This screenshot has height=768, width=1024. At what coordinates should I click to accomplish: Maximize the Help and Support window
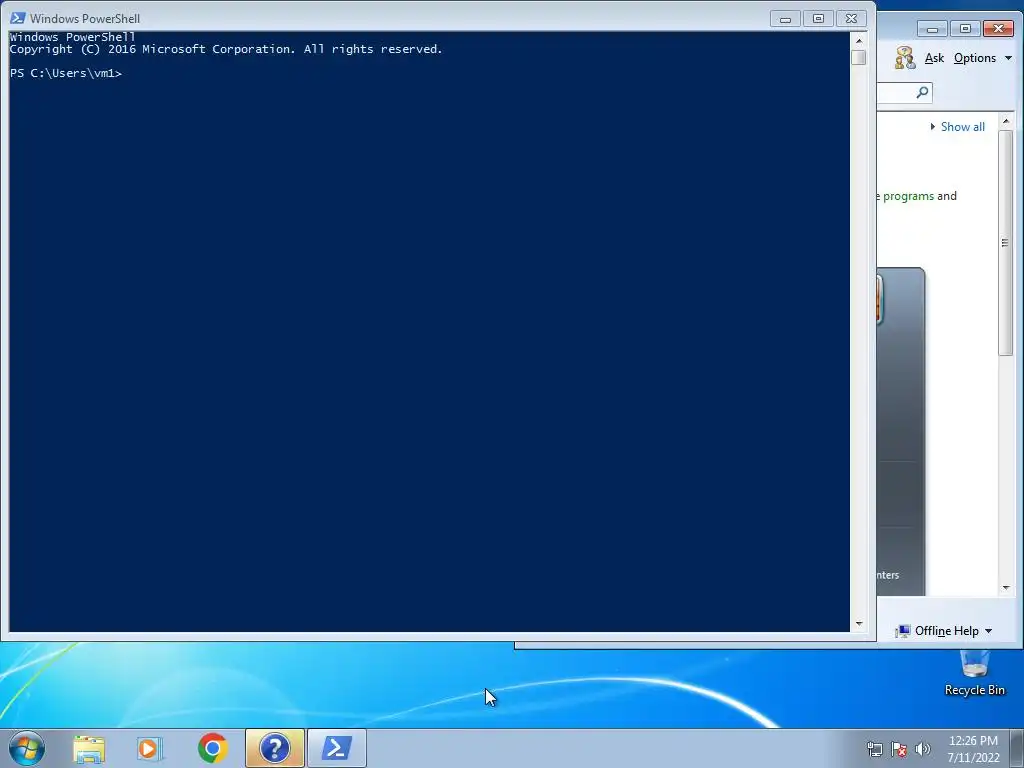pyautogui.click(x=965, y=29)
